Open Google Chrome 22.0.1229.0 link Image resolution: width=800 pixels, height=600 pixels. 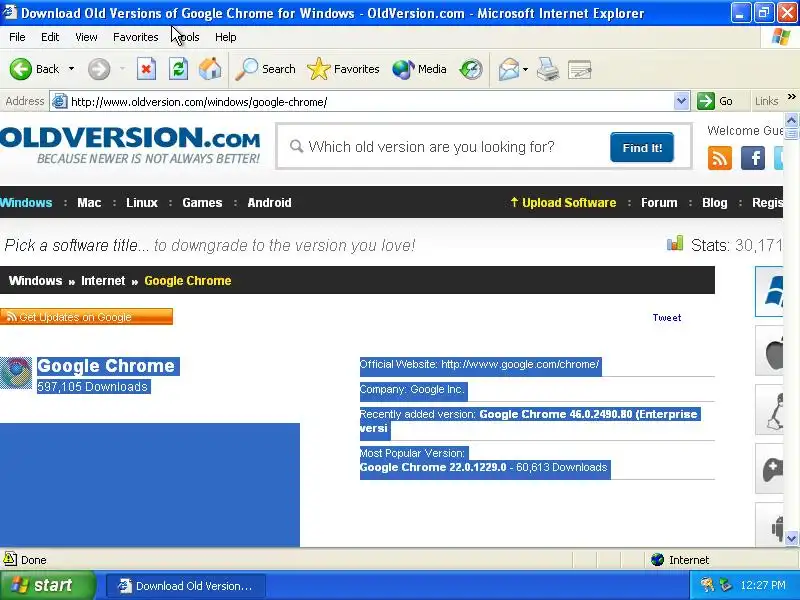[433, 467]
